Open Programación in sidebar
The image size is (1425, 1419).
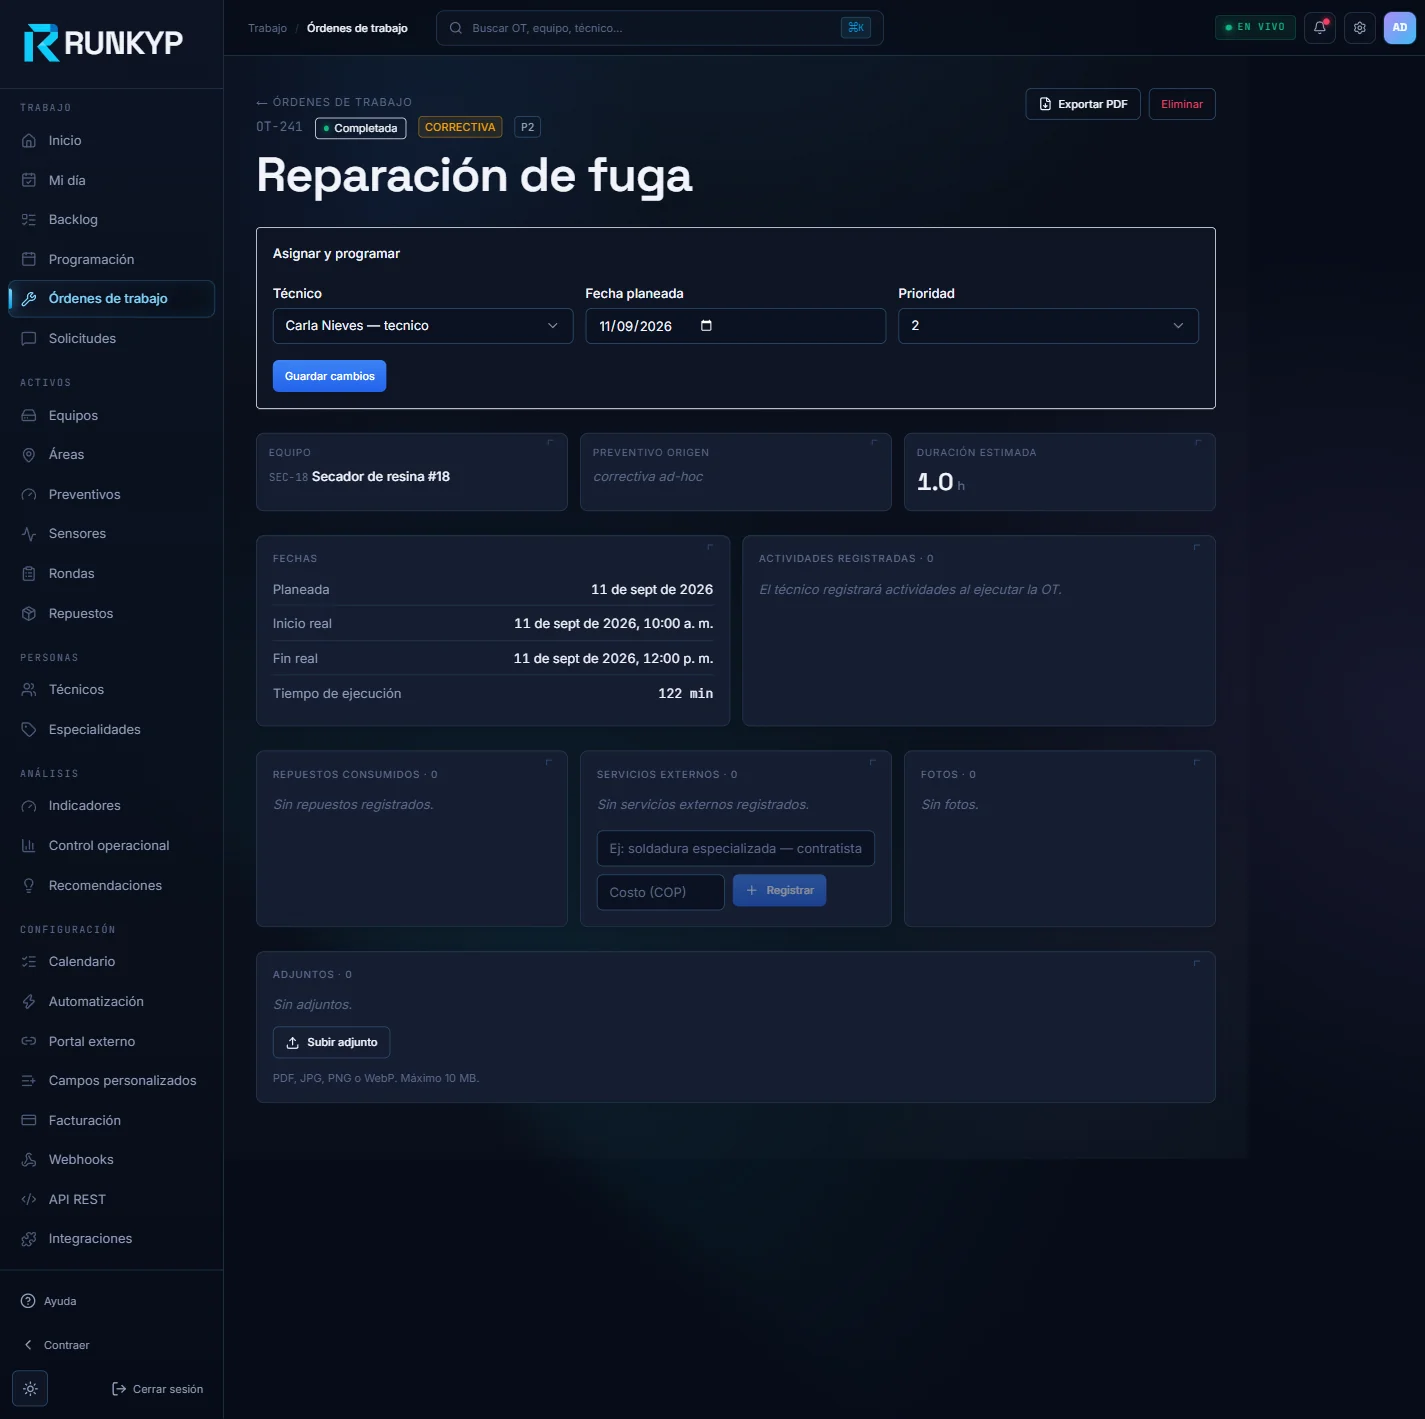(111, 259)
